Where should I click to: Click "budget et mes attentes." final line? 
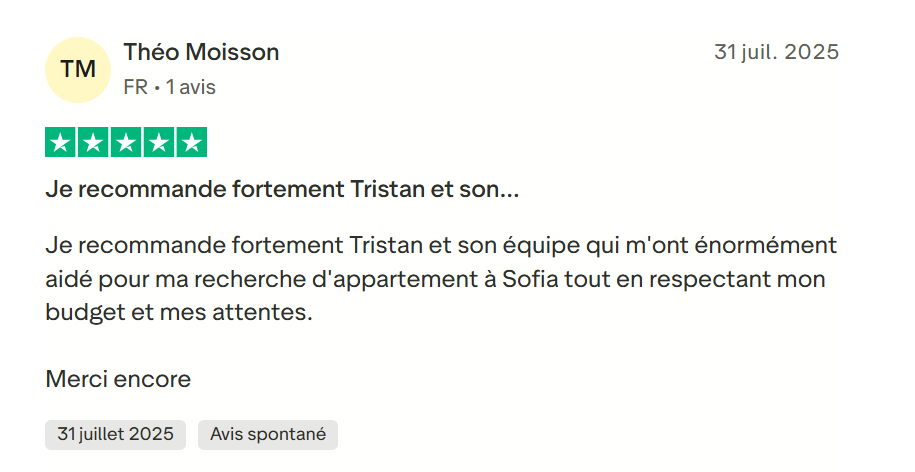point(179,312)
